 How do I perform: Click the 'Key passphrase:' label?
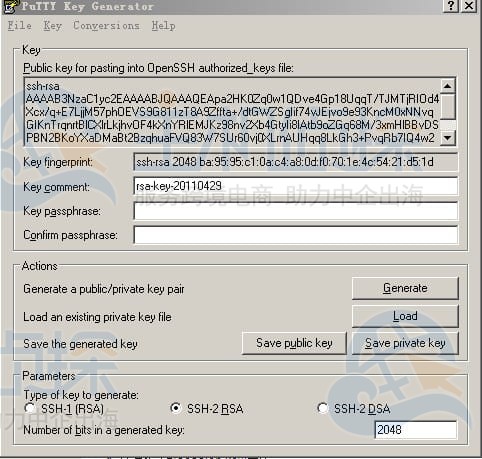coord(62,211)
